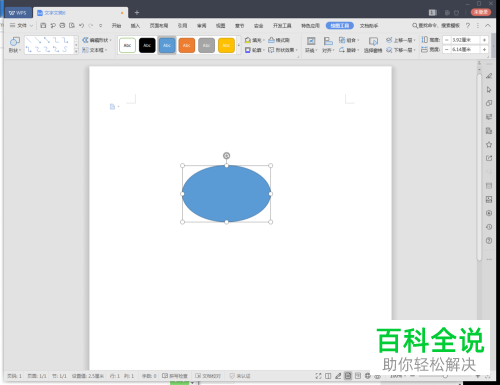Image resolution: width=500 pixels, height=385 pixels.
Task: Switch to the Developer Tools (开发工具) tab
Action: coord(282,26)
